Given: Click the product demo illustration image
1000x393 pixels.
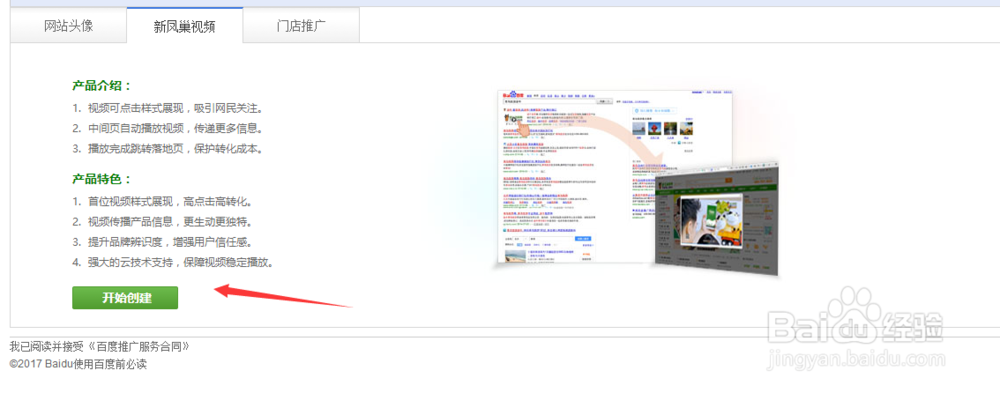Looking at the screenshot, I should pyautogui.click(x=638, y=183).
